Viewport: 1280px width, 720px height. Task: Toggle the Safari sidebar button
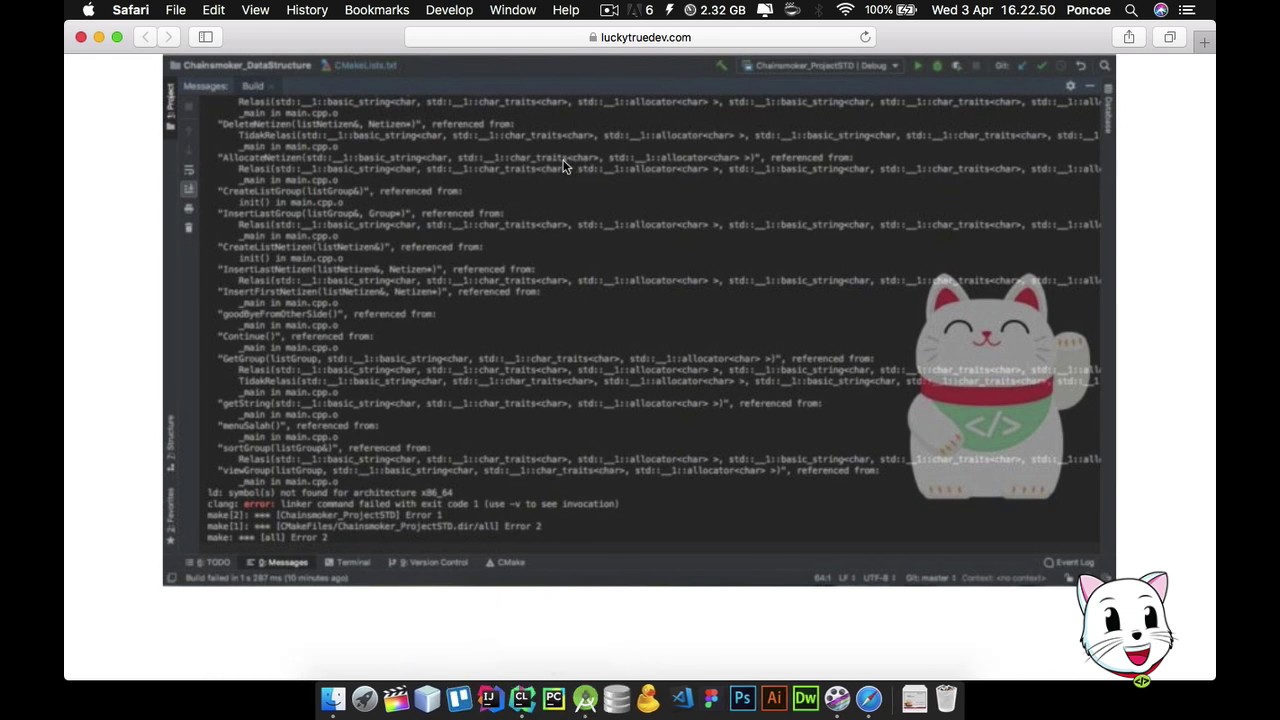pos(205,37)
